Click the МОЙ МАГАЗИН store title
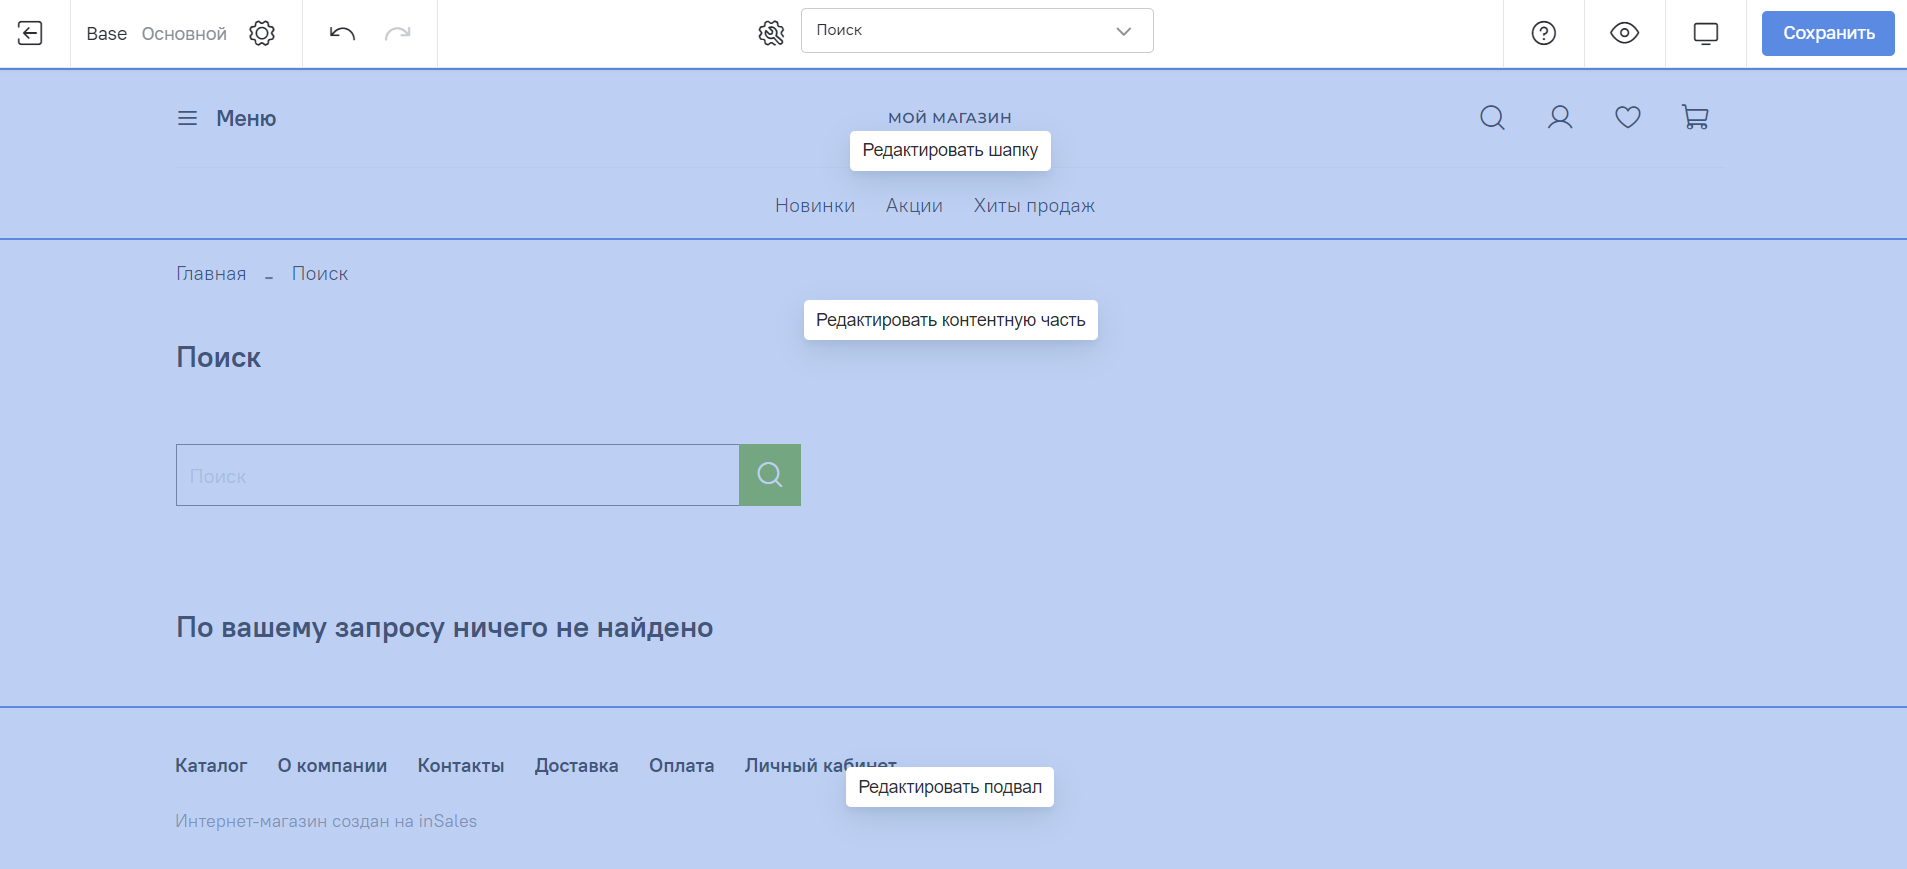 pos(950,117)
